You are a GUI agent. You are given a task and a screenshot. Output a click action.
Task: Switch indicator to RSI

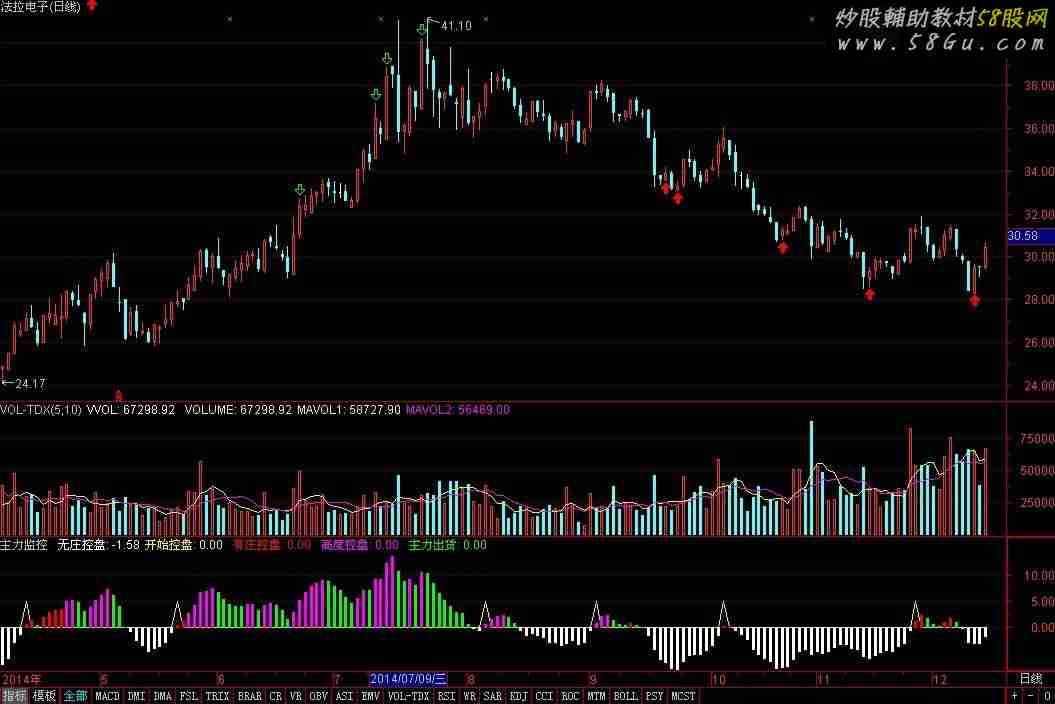click(447, 696)
